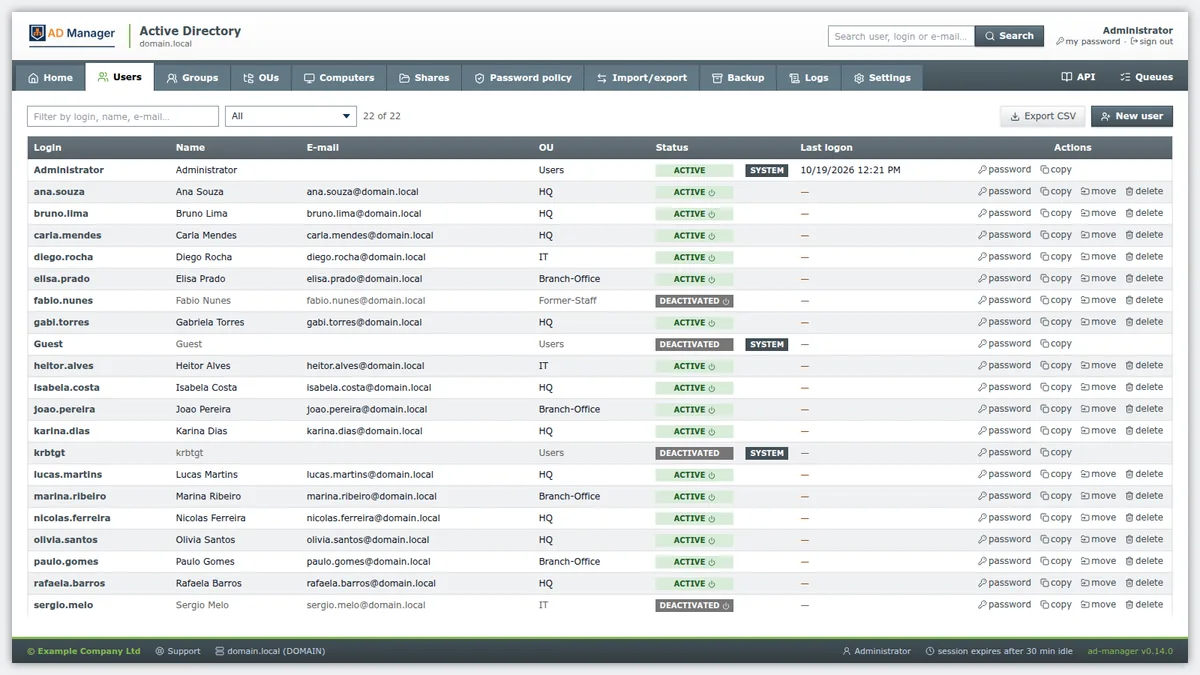Toggle ACTIVE status for marina.ribeiro
Screen dimensions: 1200x675
694,496
